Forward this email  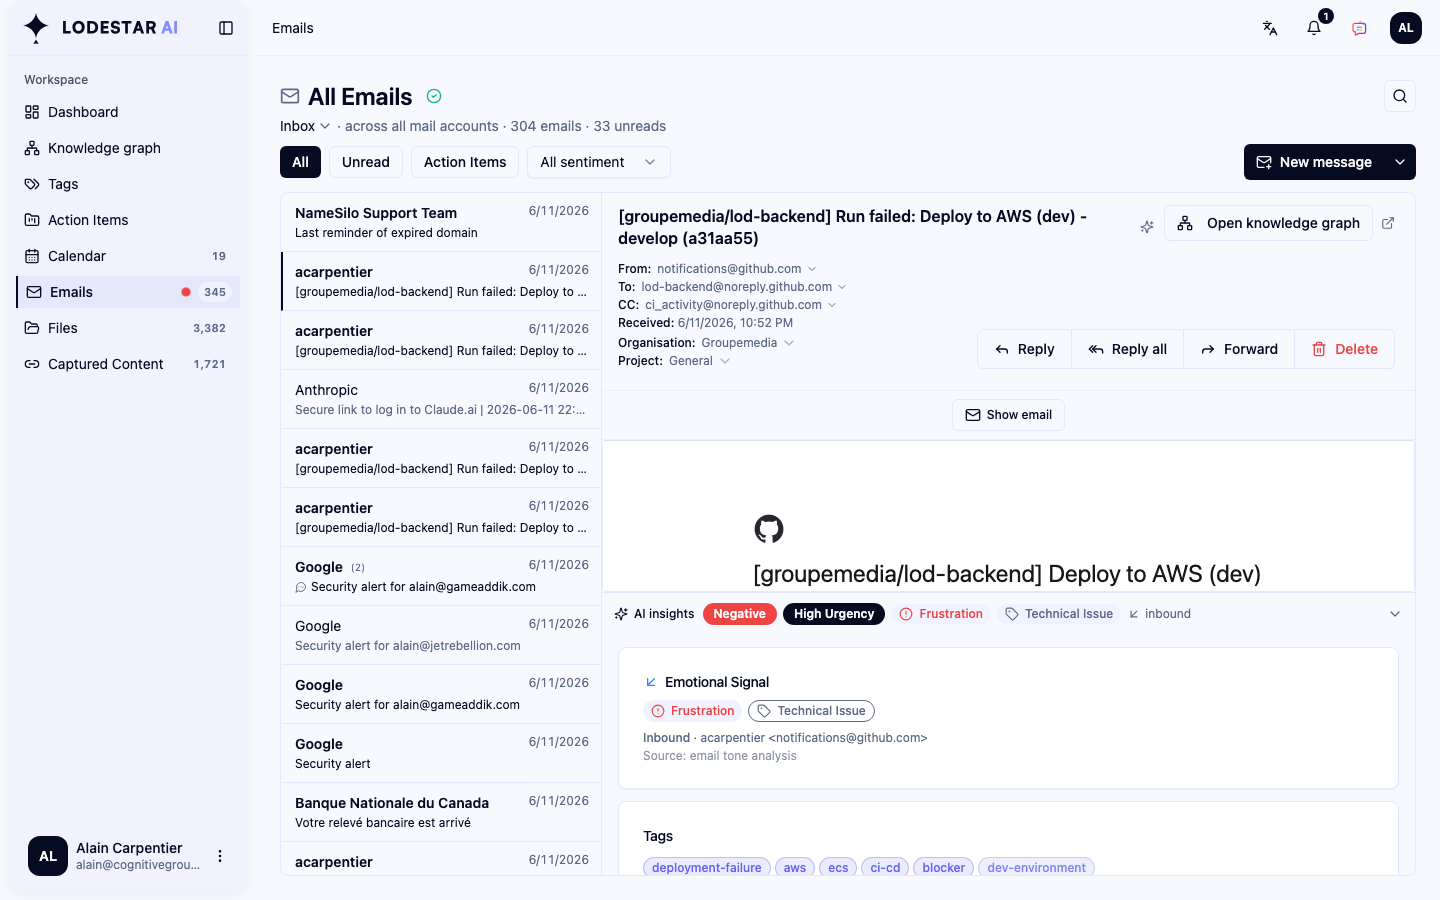pos(1239,349)
